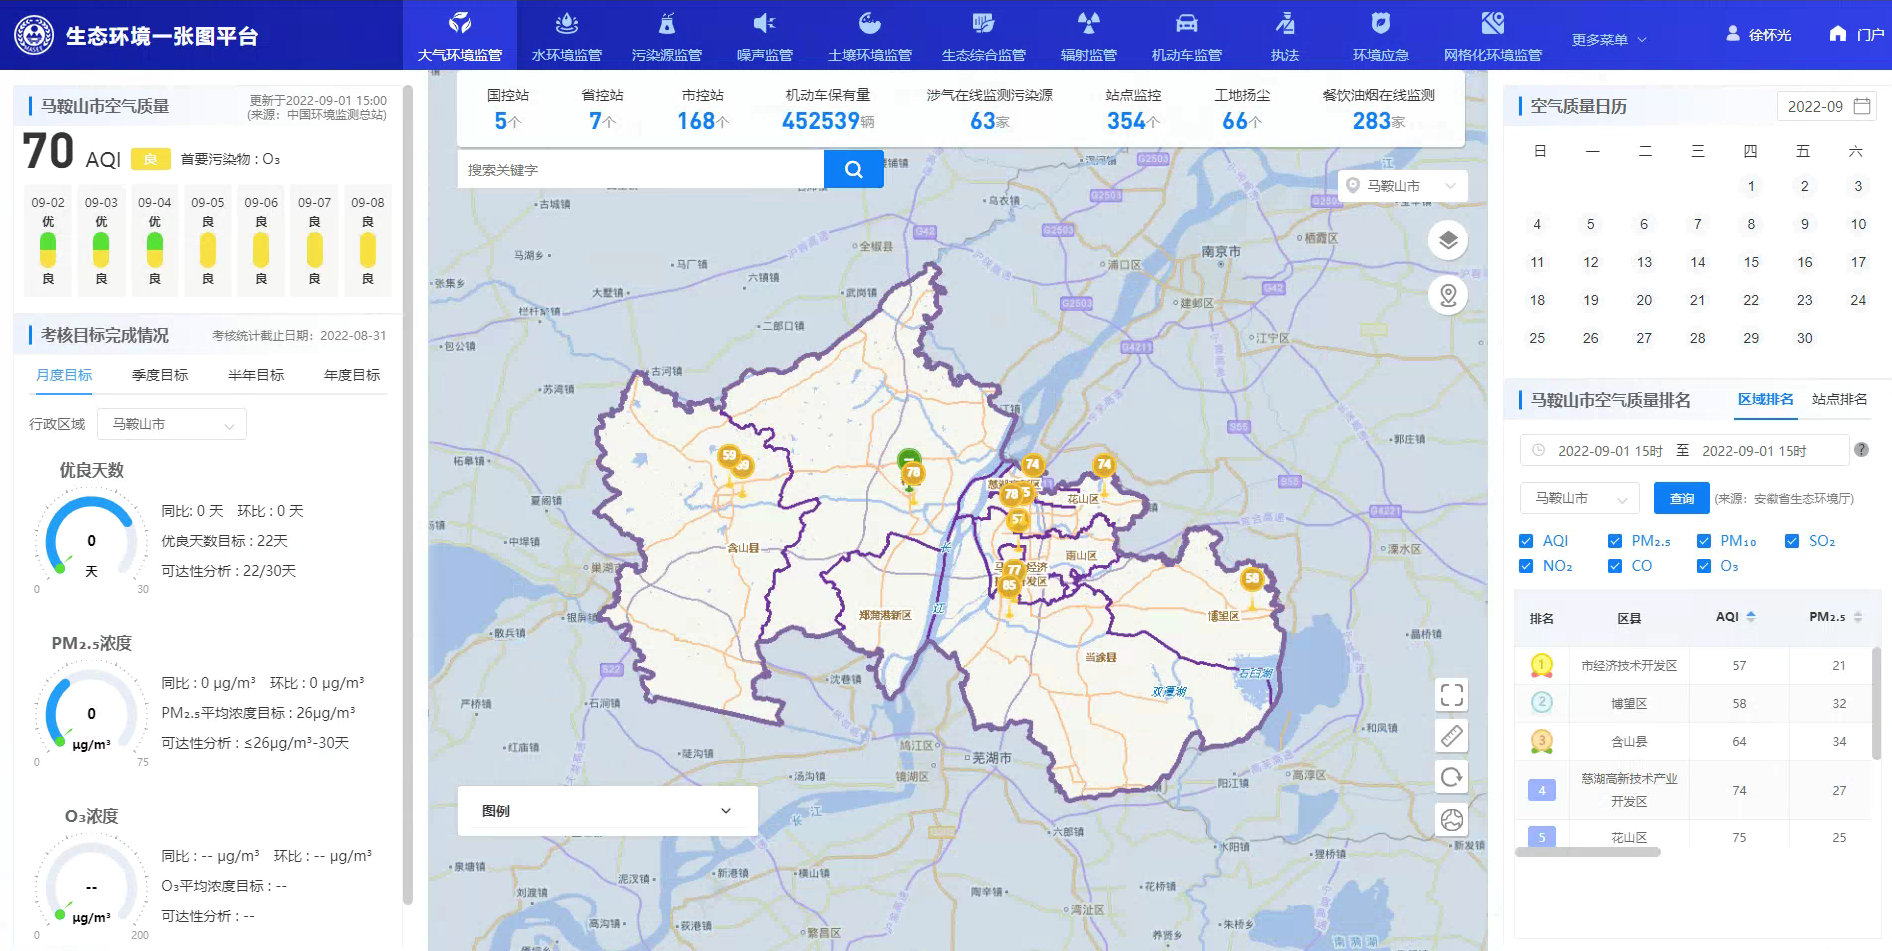Open the 行政区域 马鞍山市 dropdown
The width and height of the screenshot is (1892, 951).
(172, 424)
